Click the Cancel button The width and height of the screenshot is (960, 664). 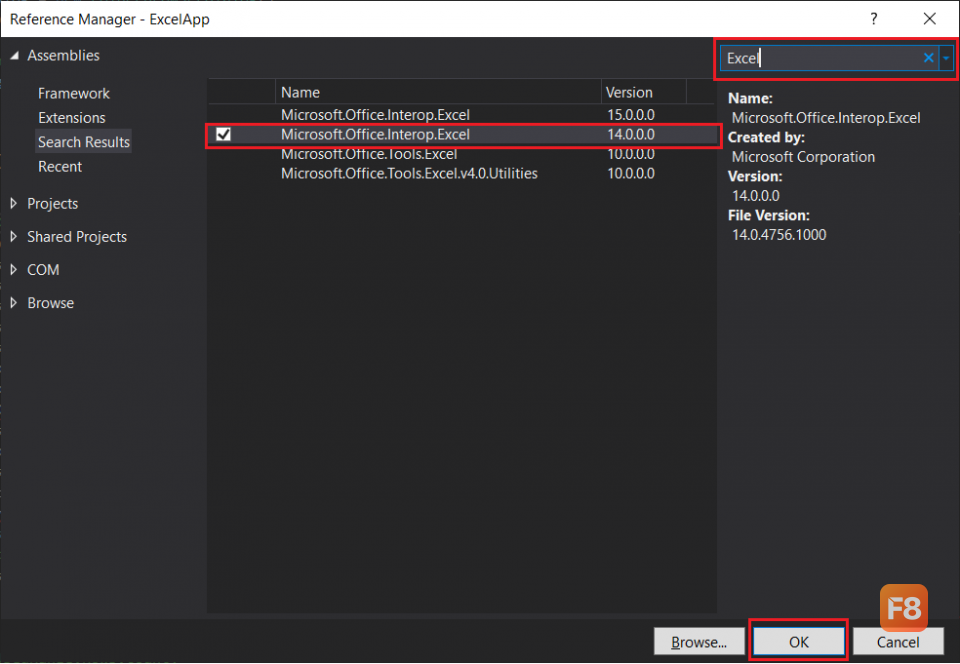pos(898,642)
